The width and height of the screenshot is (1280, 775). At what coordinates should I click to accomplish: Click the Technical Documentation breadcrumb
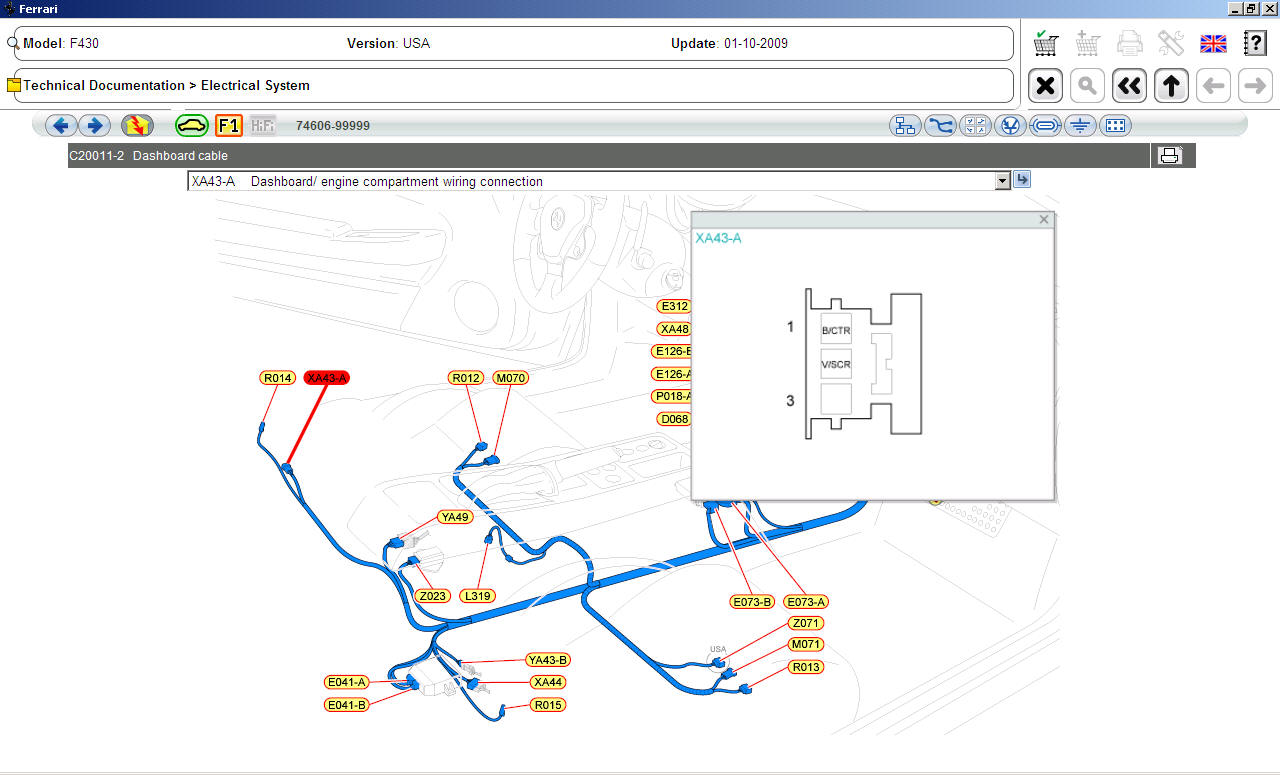click(104, 85)
